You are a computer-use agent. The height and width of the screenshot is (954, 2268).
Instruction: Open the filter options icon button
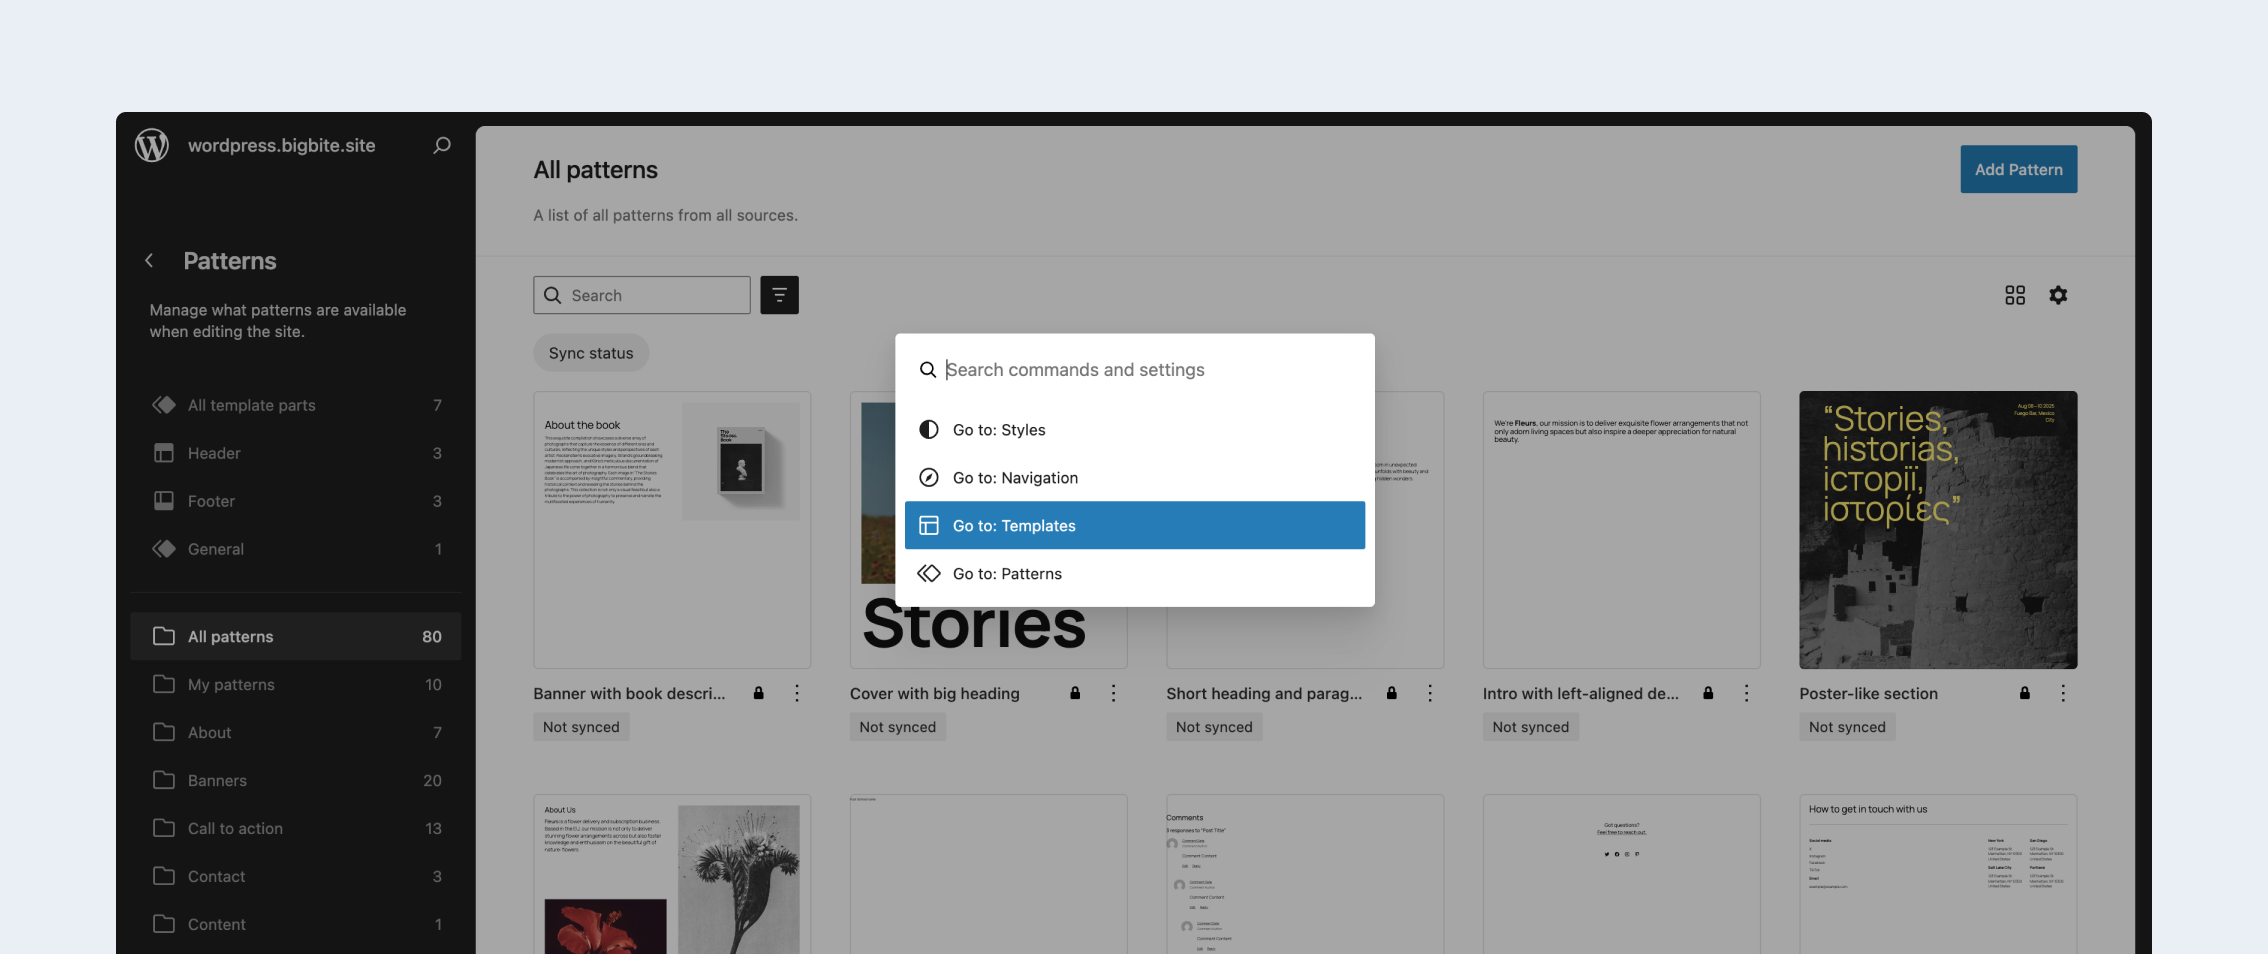click(x=779, y=295)
